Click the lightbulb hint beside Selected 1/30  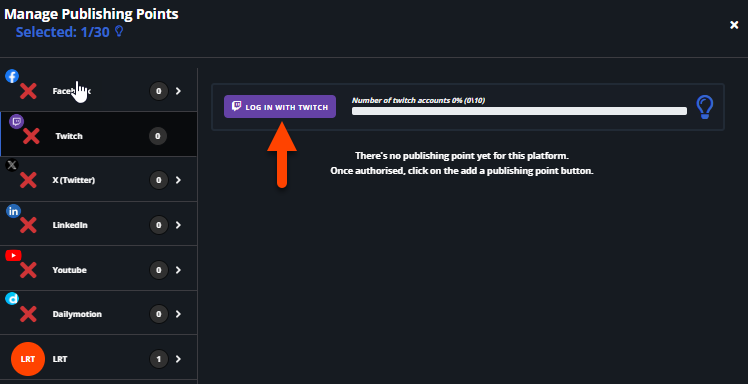(119, 31)
